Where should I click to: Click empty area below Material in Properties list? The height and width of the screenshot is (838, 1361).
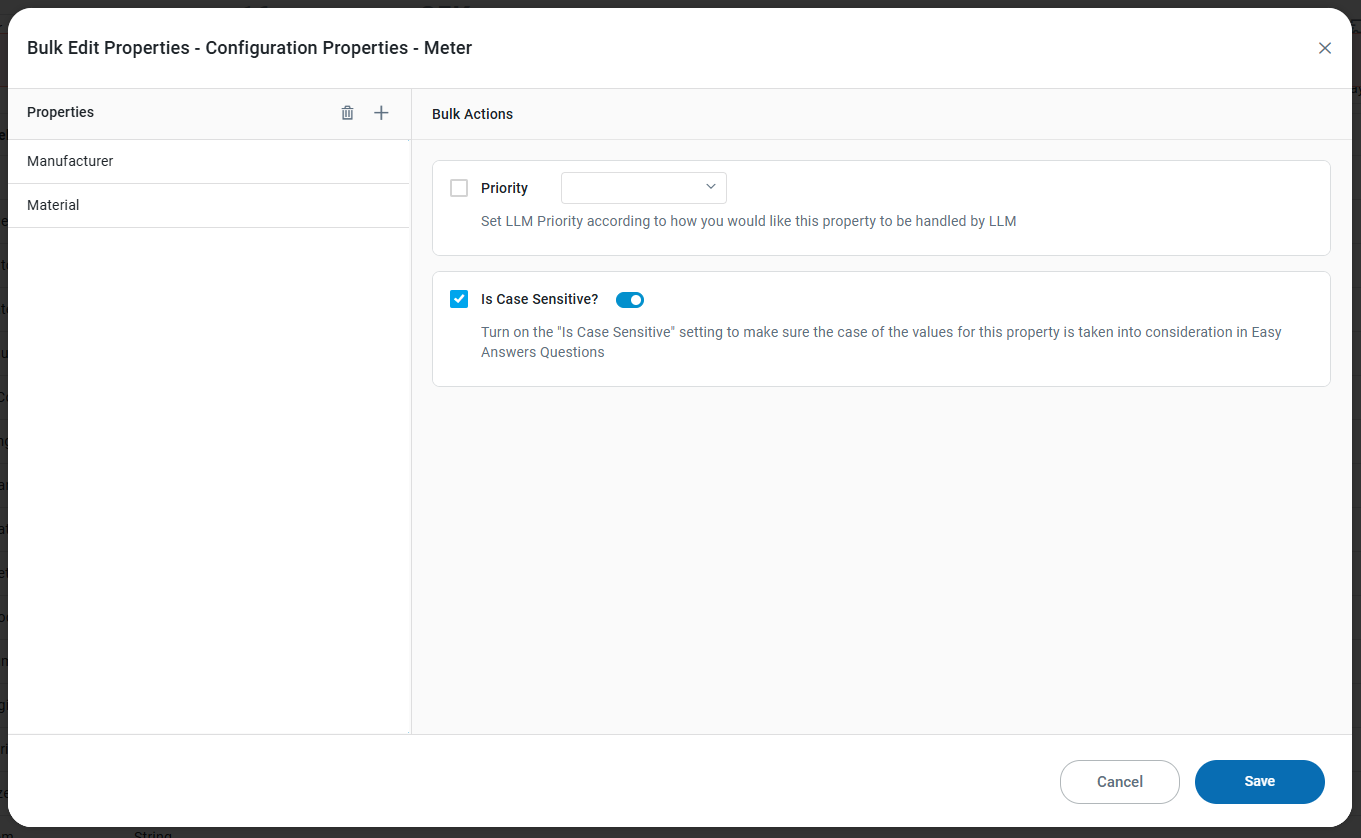pos(208,480)
